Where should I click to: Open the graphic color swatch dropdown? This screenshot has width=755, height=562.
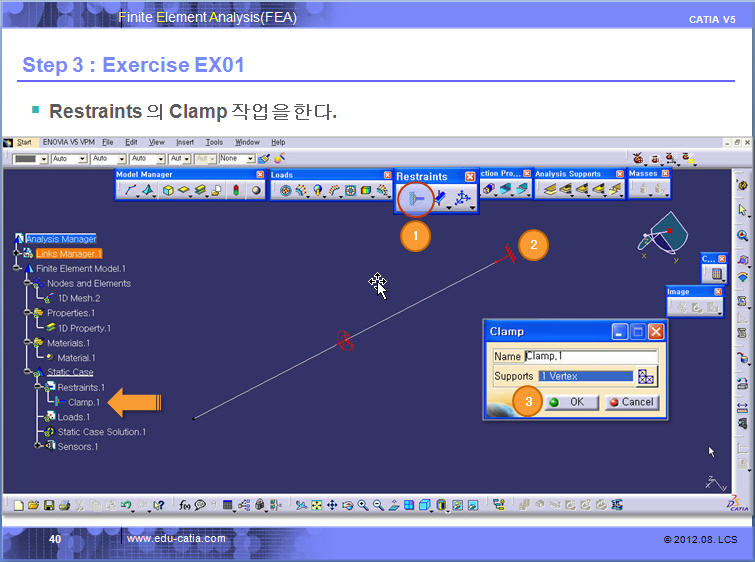(41, 159)
